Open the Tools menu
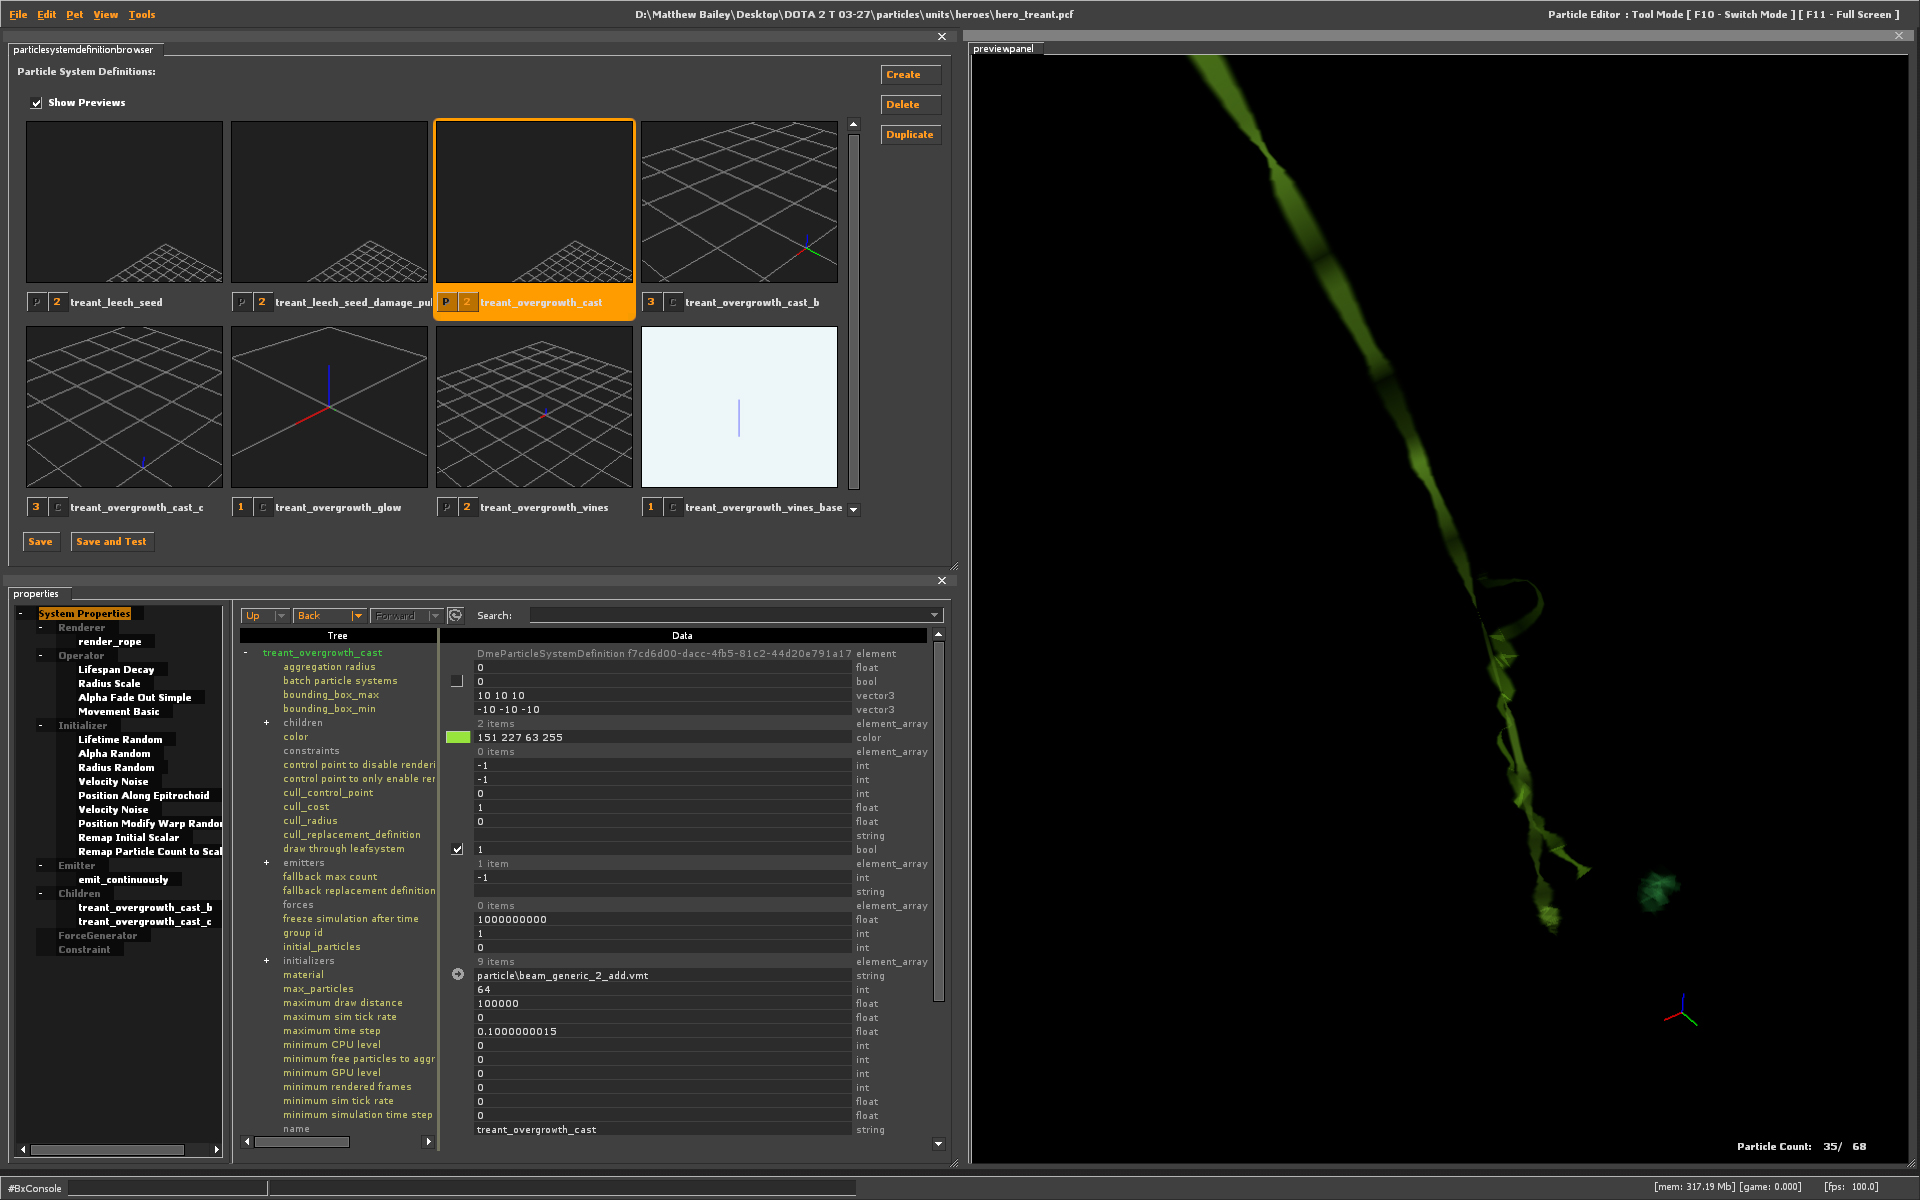1920x1200 pixels. click(x=142, y=15)
